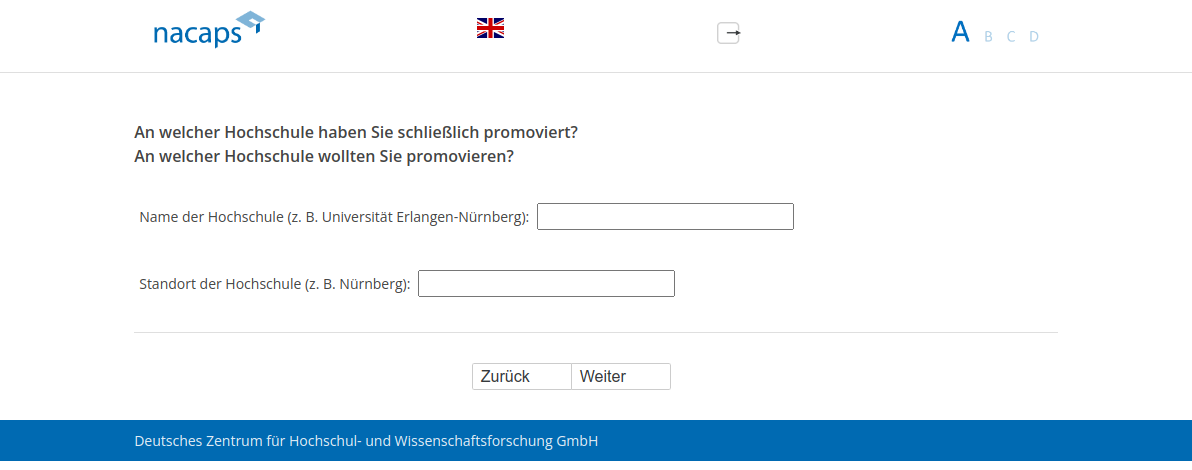The width and height of the screenshot is (1192, 470).
Task: Select the B view option
Action: click(x=988, y=37)
